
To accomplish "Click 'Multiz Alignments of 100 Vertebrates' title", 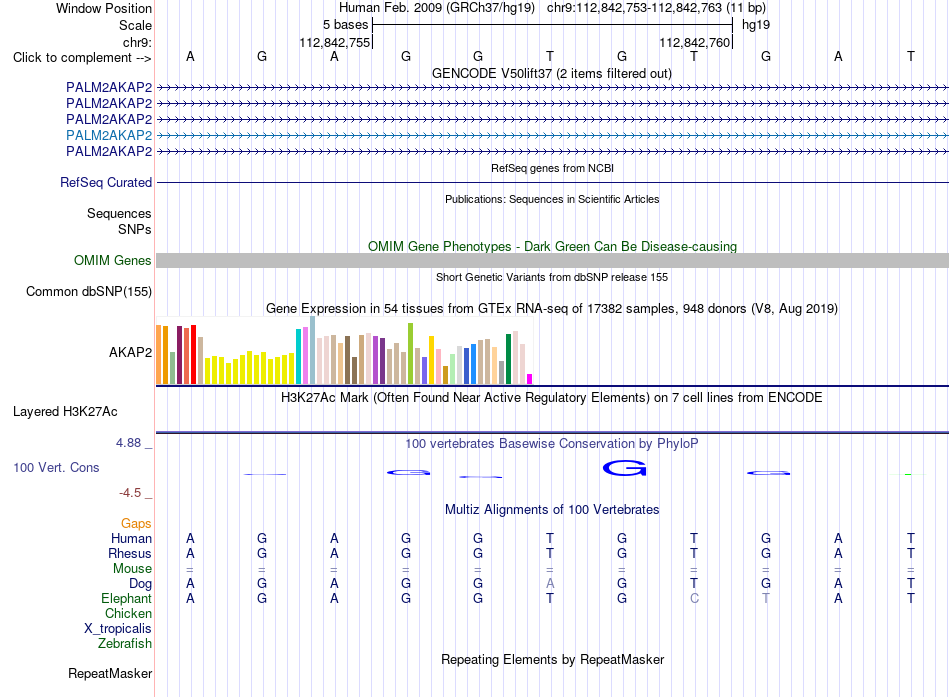I will pyautogui.click(x=552, y=510).
